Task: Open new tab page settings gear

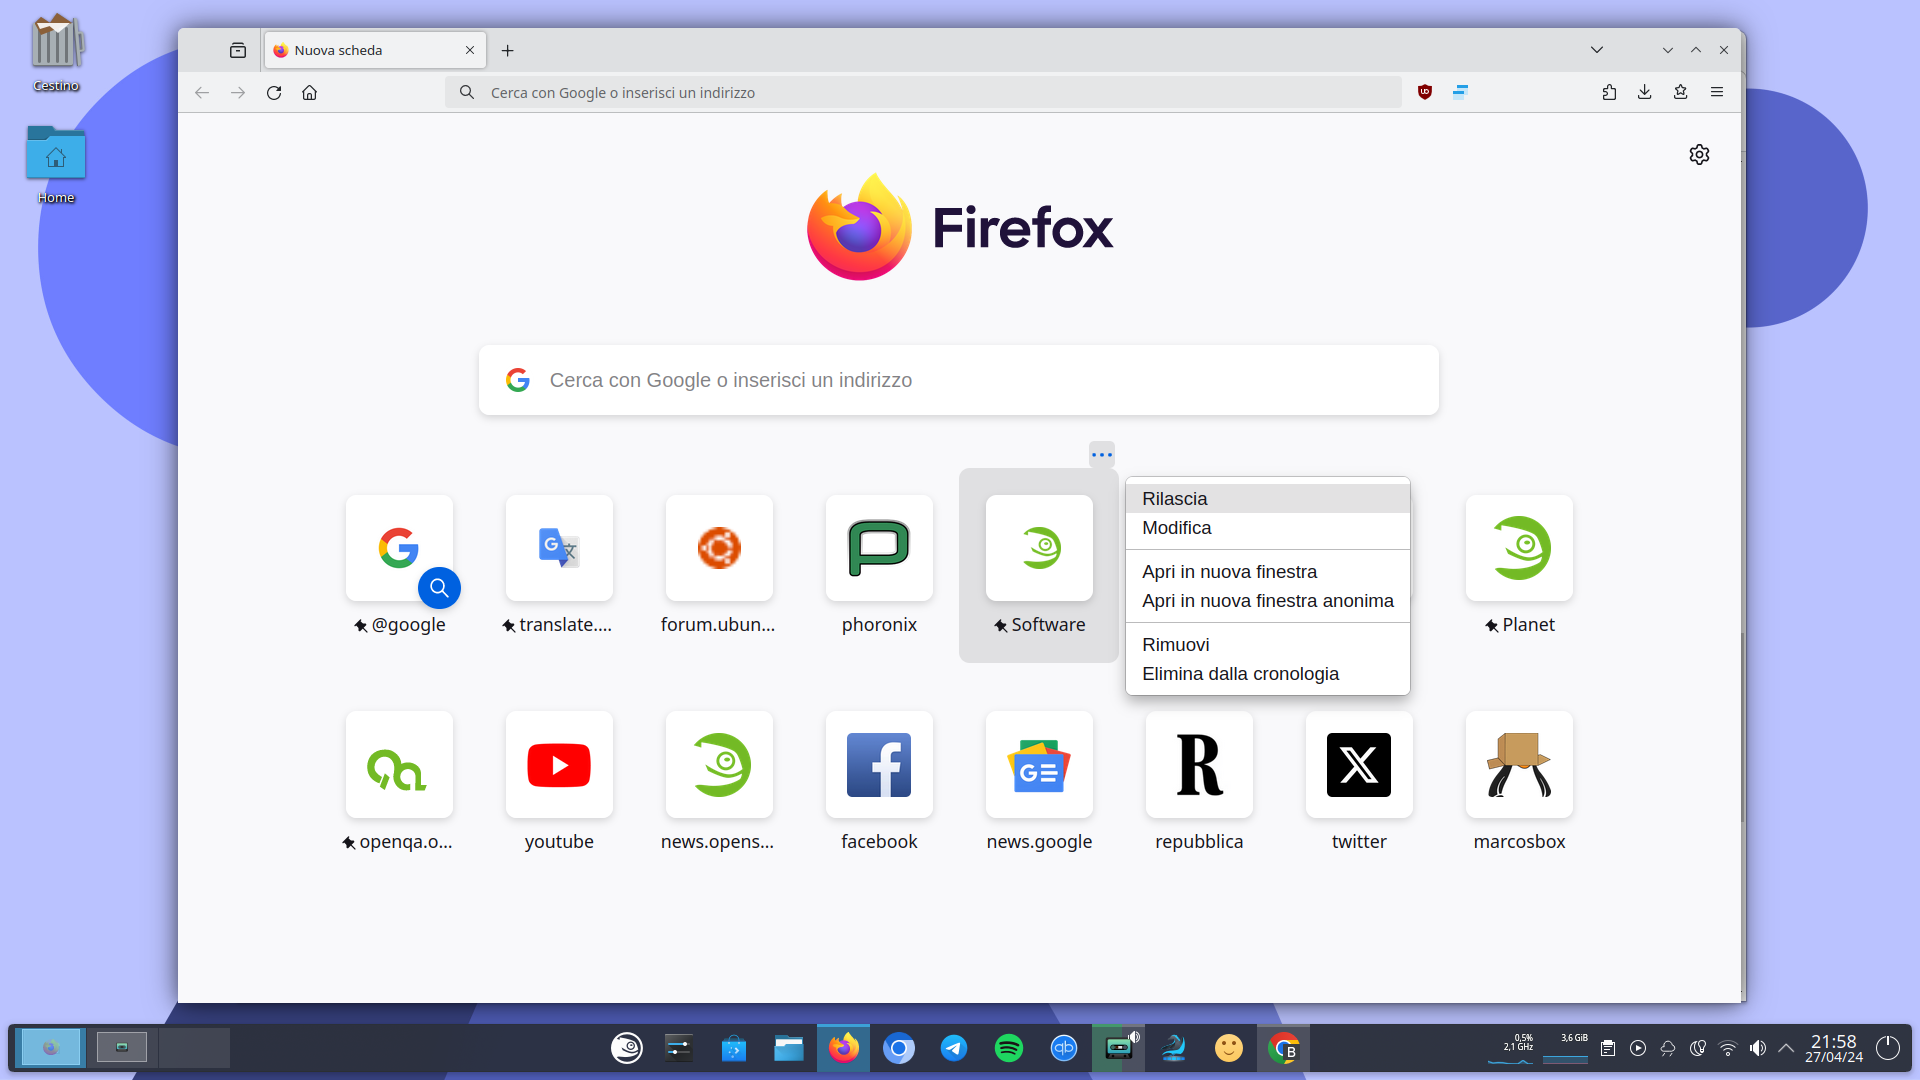Action: [x=1699, y=154]
